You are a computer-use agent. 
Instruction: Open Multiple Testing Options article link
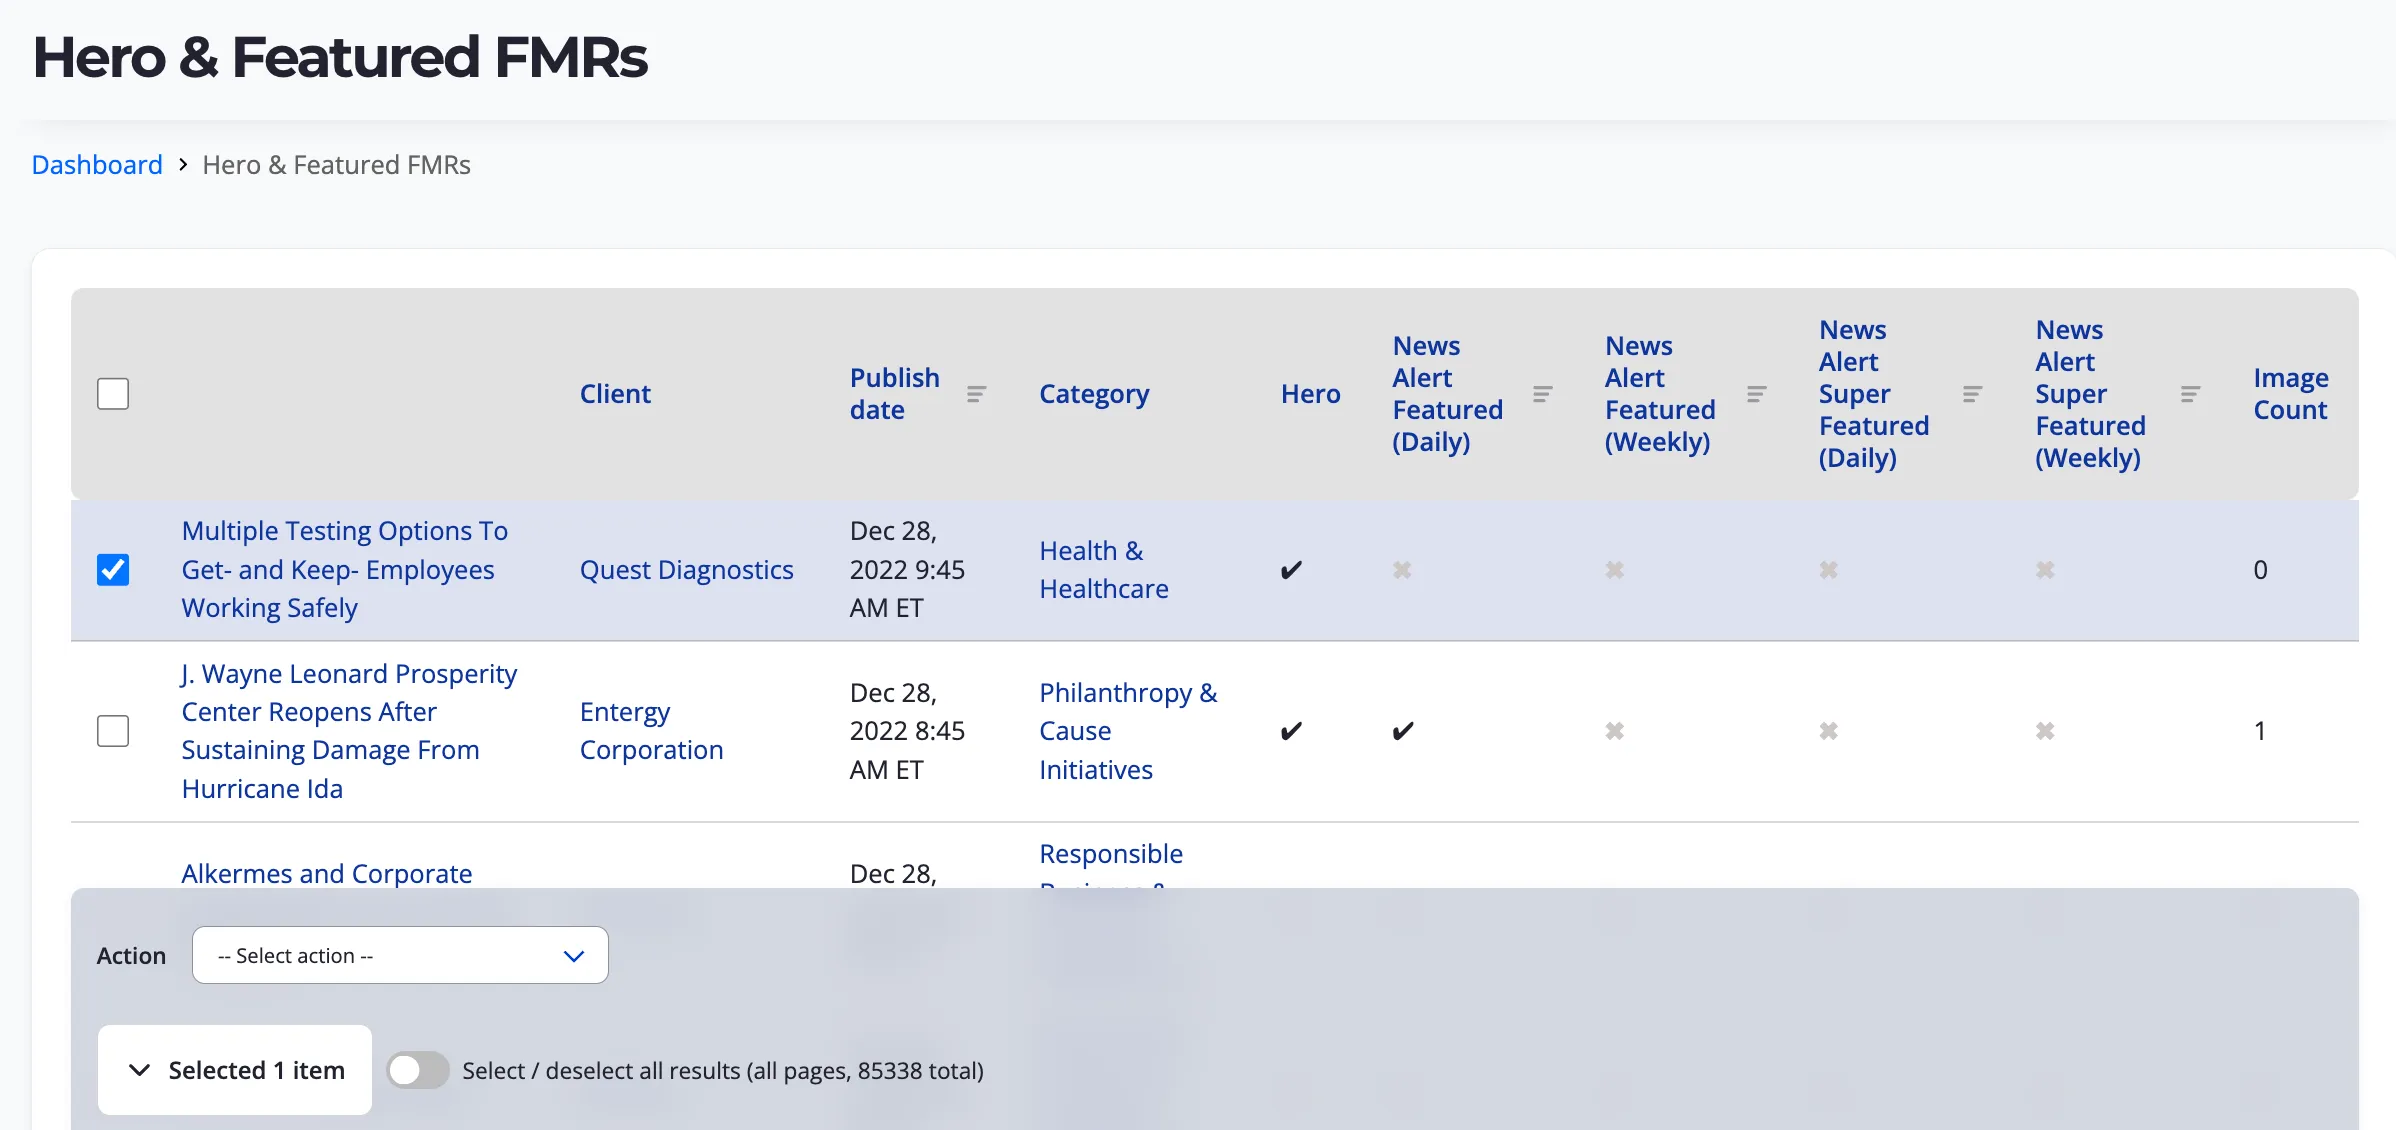pyautogui.click(x=344, y=569)
